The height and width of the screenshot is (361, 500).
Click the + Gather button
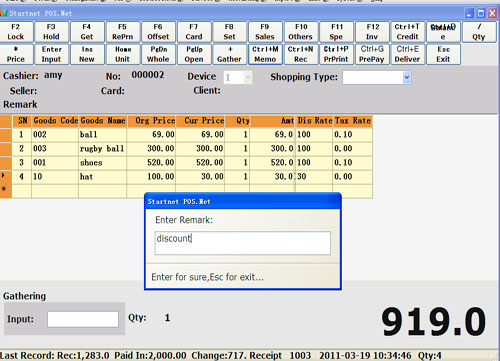click(229, 54)
